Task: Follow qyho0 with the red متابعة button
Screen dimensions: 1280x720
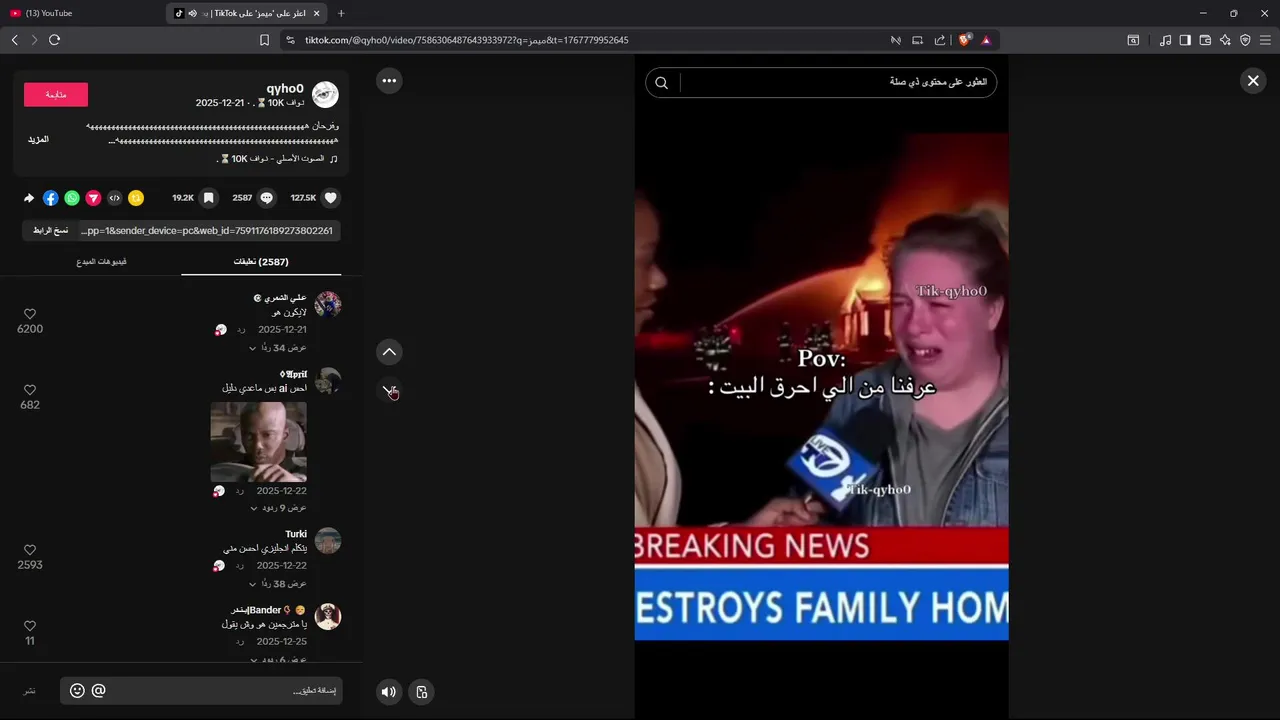Action: coord(56,94)
